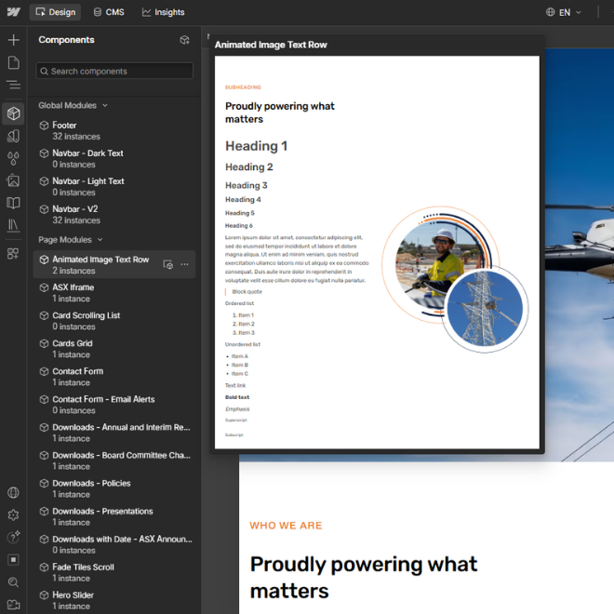Click the Search components field
This screenshot has width=614, height=614.
(115, 71)
